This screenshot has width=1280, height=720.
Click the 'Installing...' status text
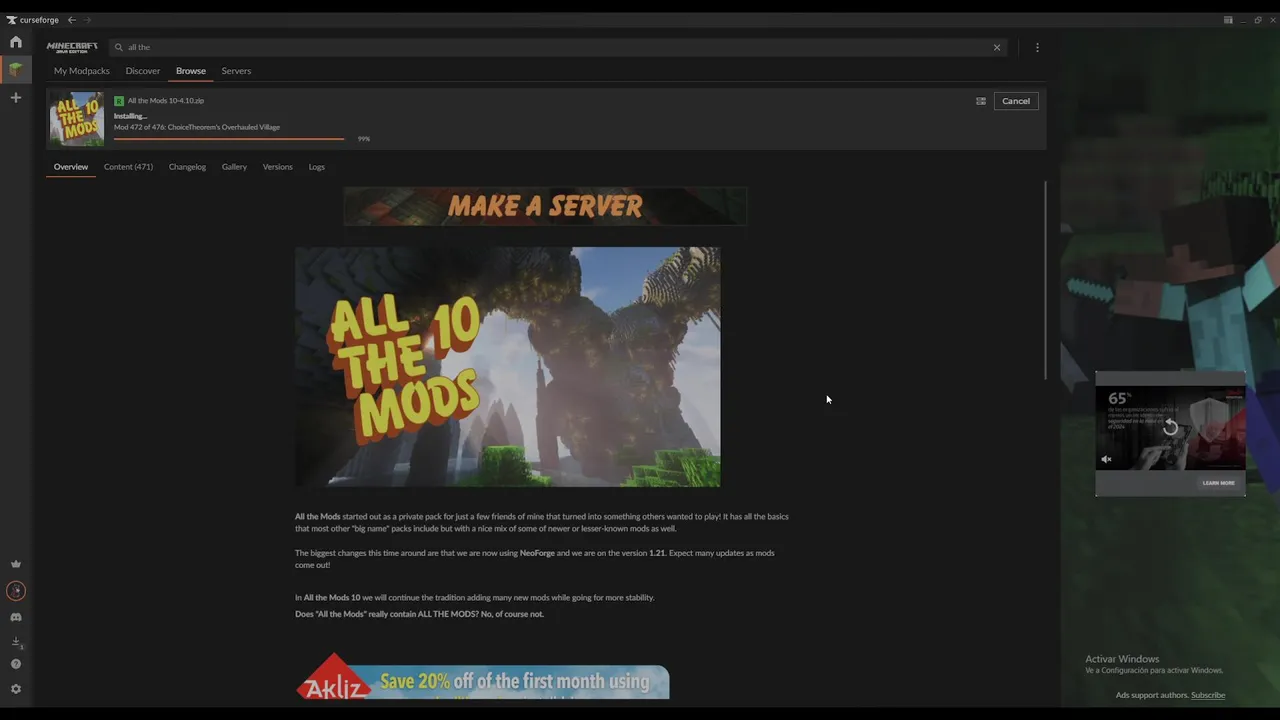130,116
